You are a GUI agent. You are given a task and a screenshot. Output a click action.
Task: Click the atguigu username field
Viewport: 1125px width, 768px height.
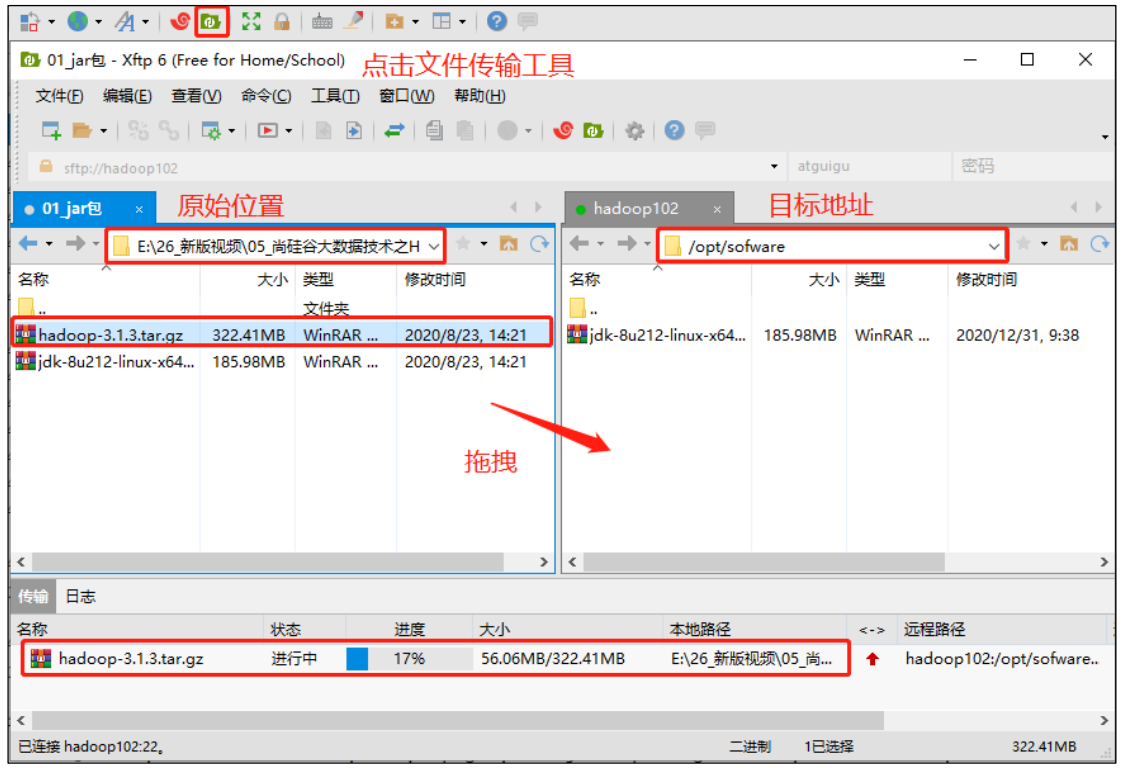click(x=870, y=167)
